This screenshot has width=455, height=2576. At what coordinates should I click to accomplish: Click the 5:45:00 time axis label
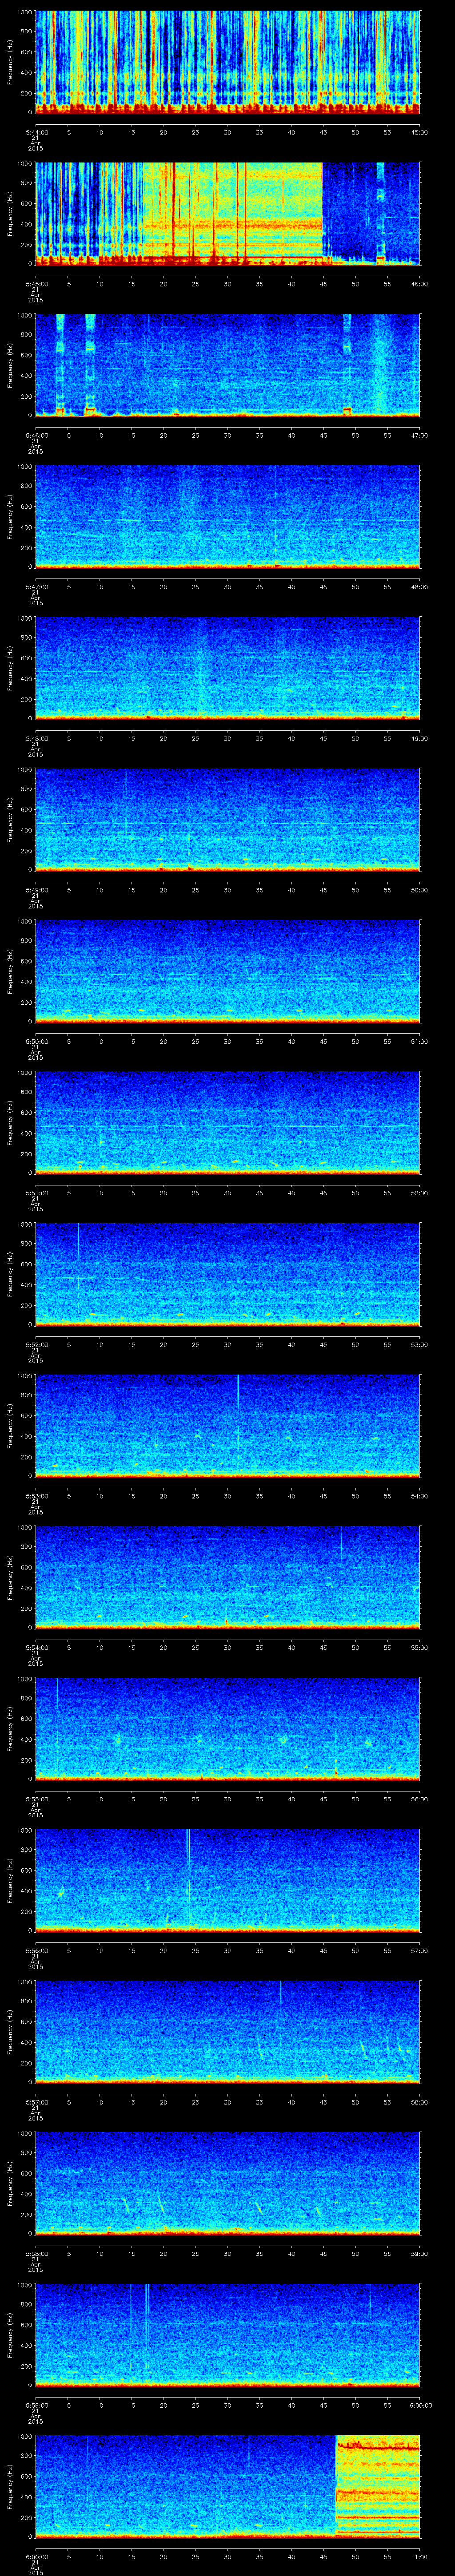click(x=36, y=284)
